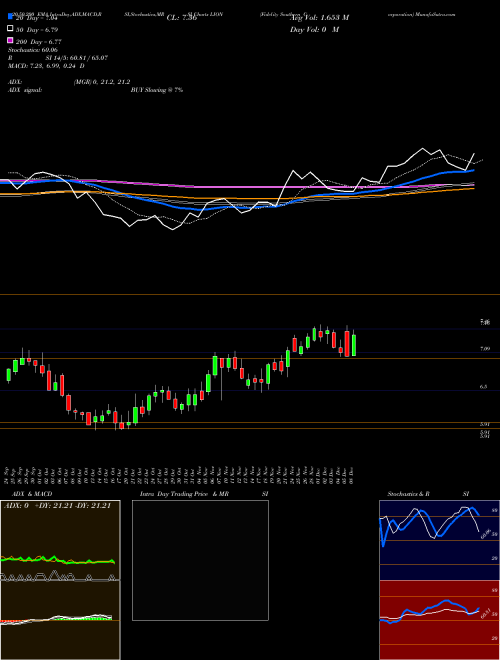500x660 pixels.
Task: Click the blue 20 Day legend swatch
Action: (x=10, y=17)
